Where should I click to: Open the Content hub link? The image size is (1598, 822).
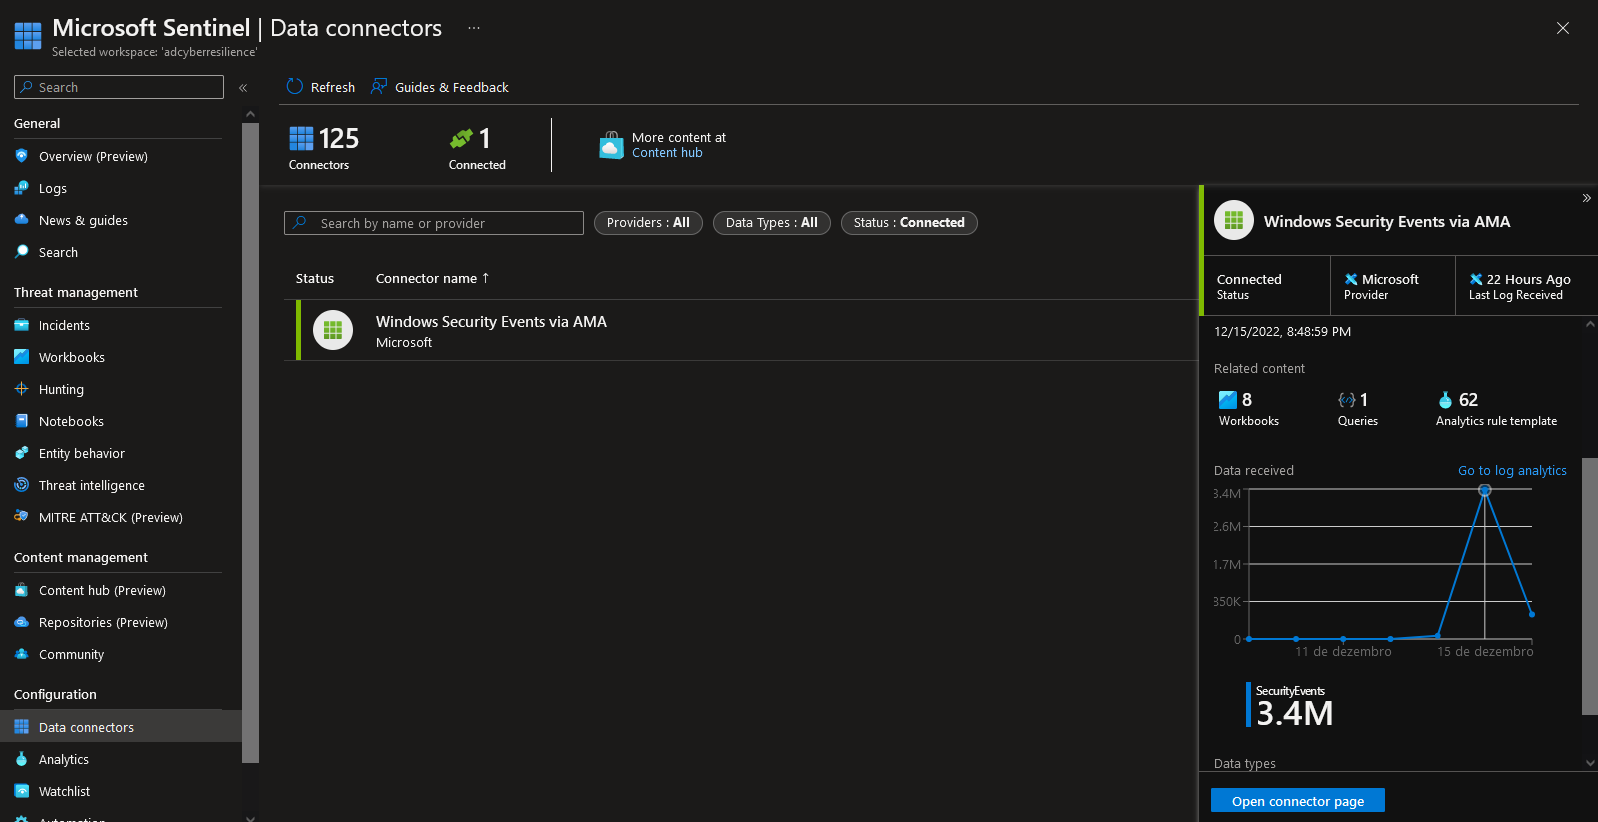pyautogui.click(x=667, y=153)
